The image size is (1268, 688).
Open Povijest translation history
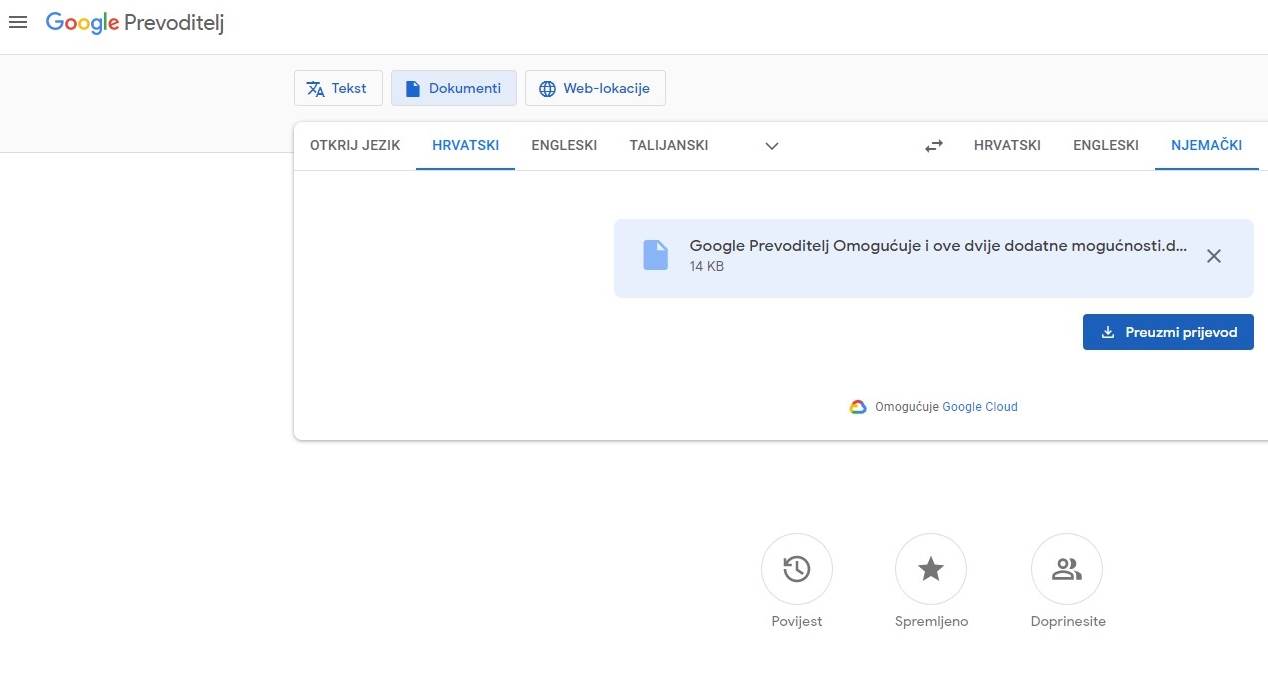point(797,570)
